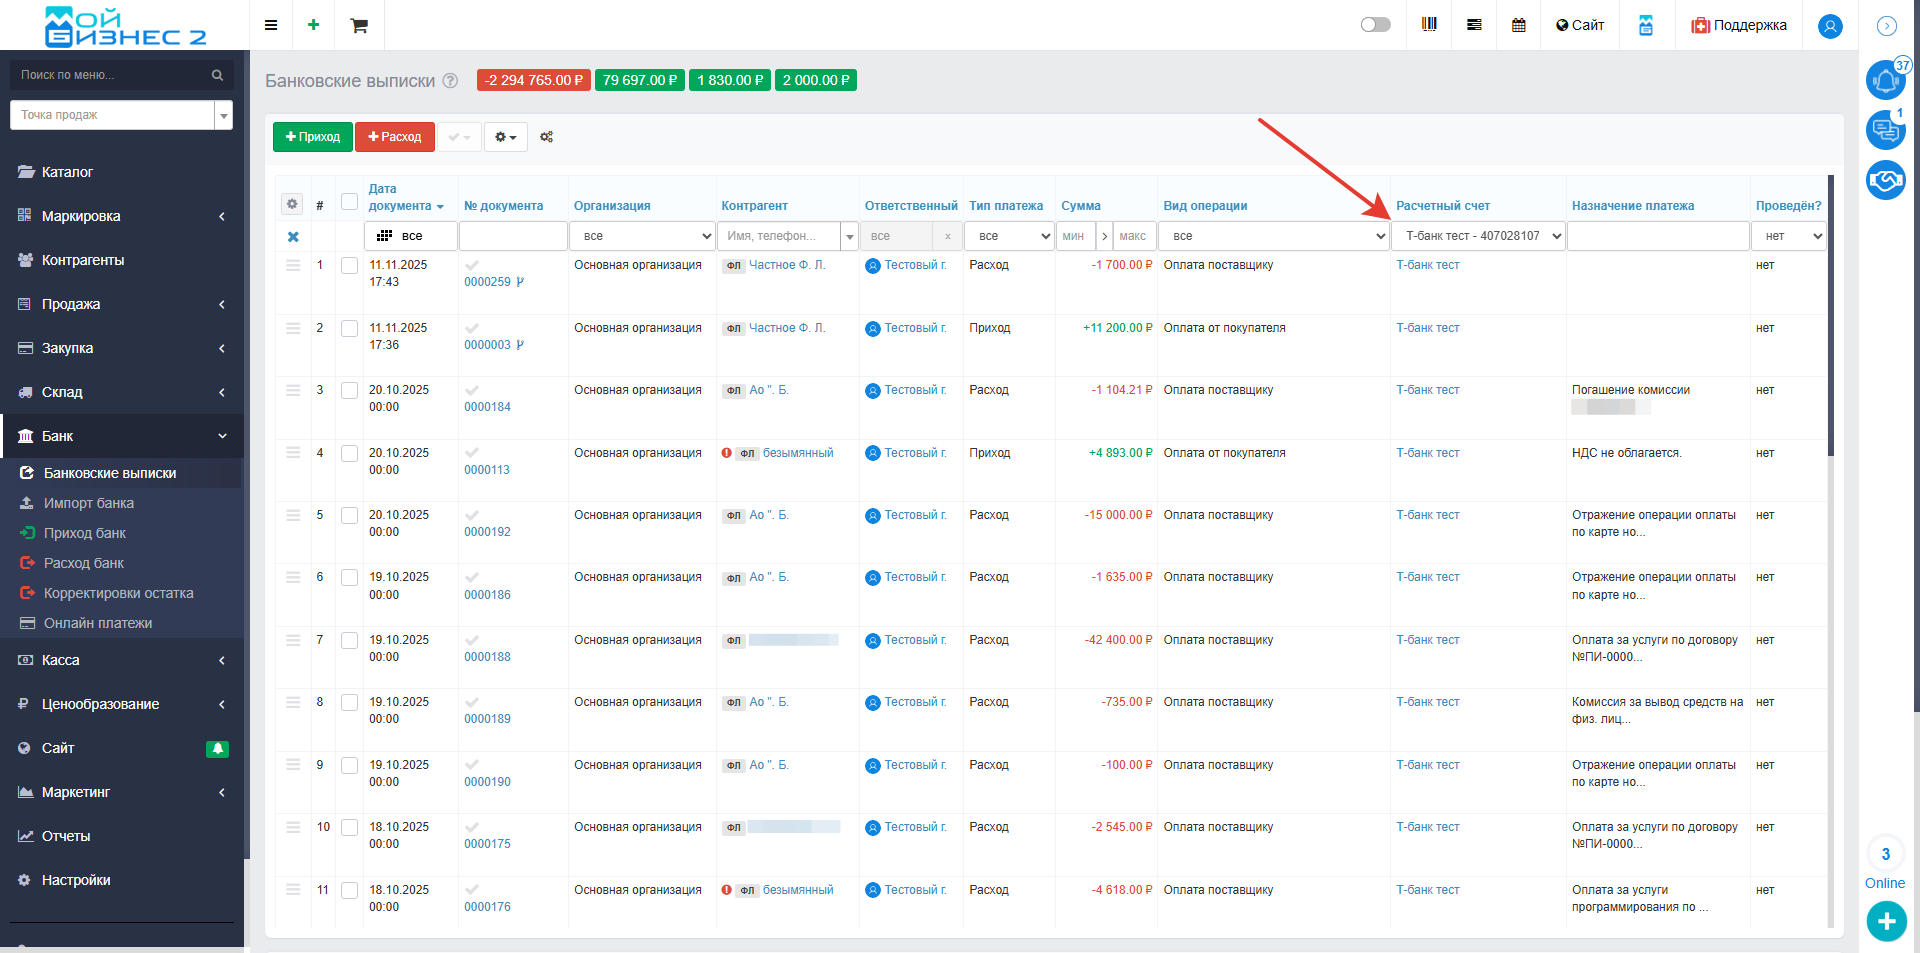Viewport: 1920px width, 953px height.
Task: Select checkbox for row 3
Action: [349, 391]
